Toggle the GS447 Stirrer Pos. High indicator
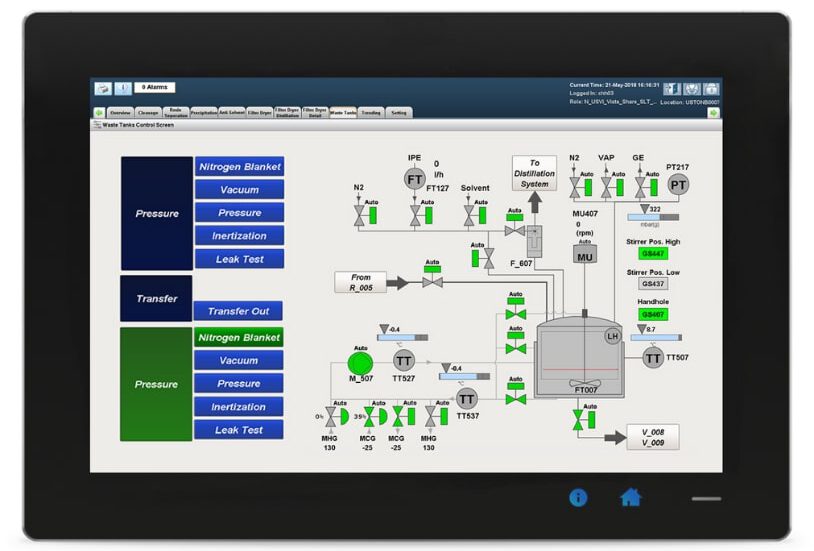 pos(653,253)
